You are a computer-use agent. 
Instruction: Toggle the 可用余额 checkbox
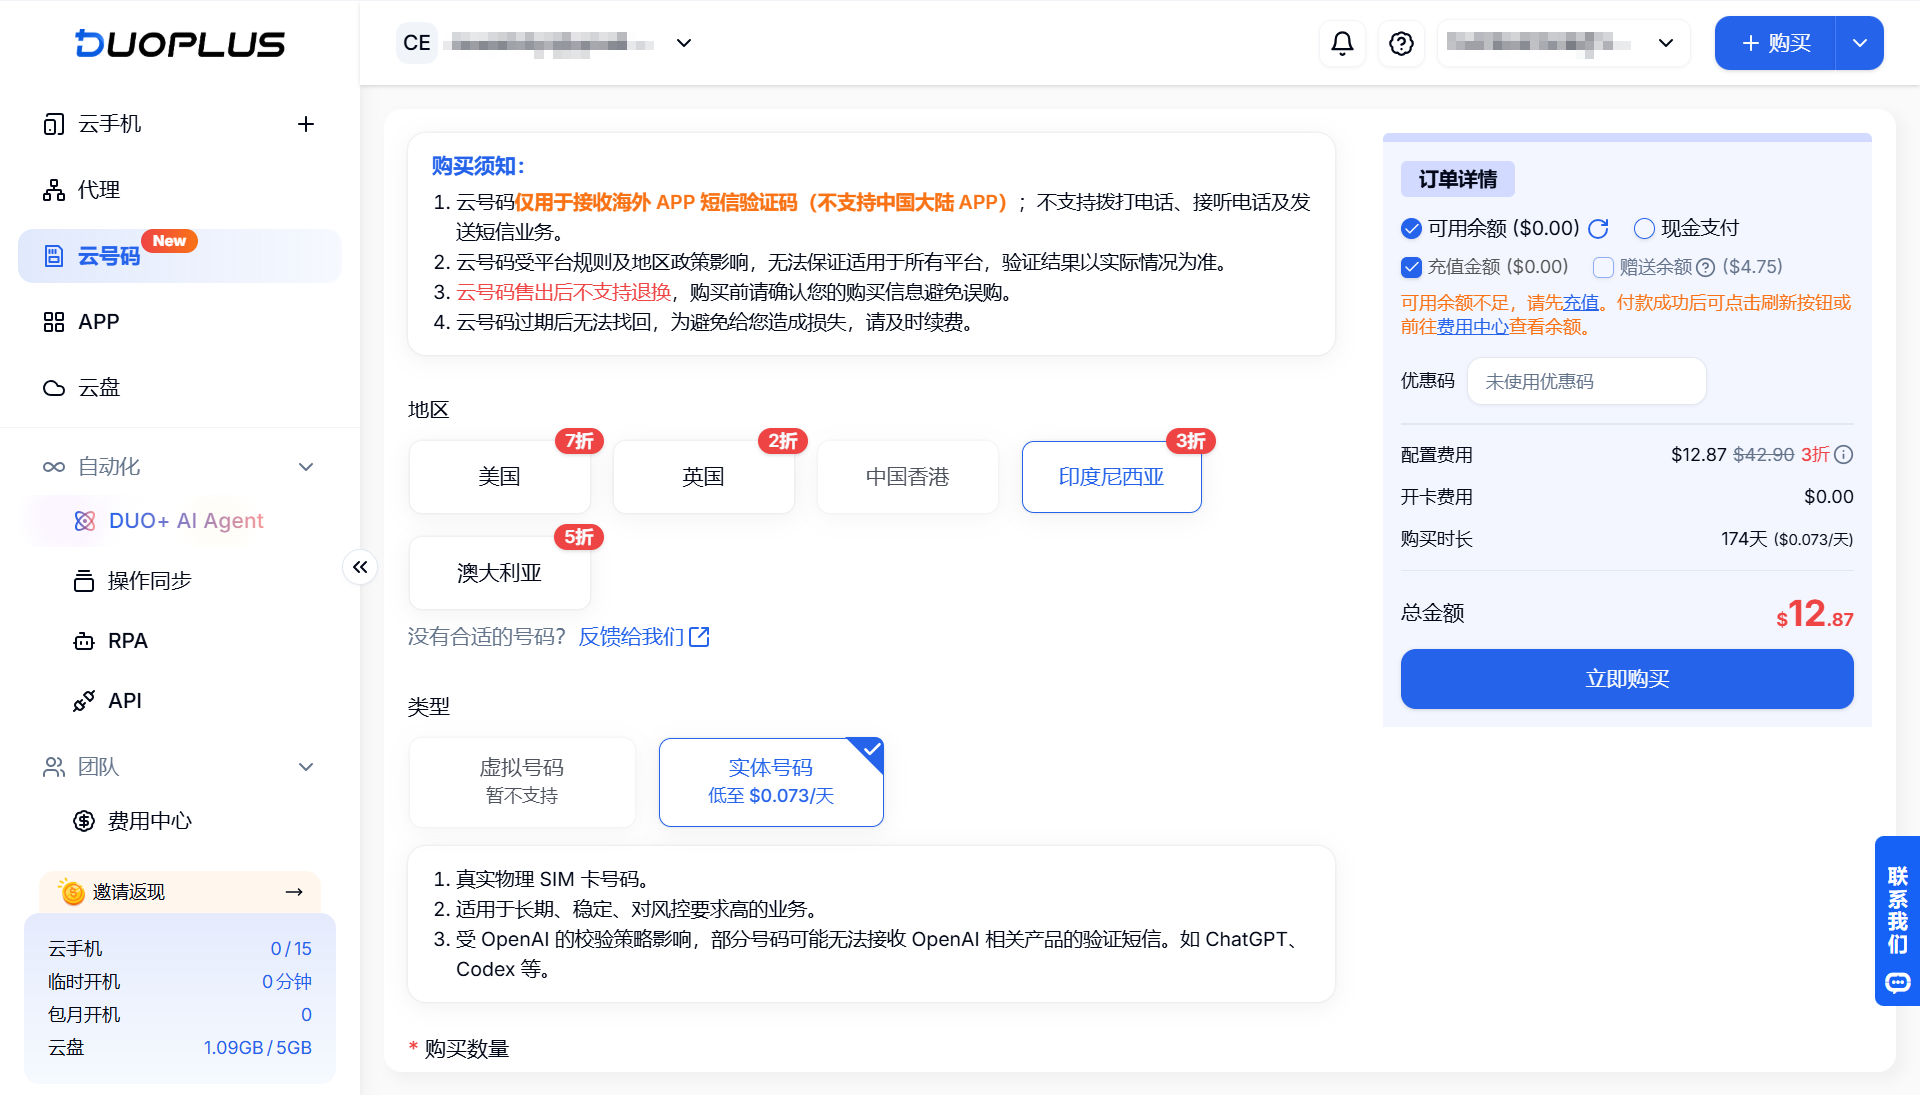click(x=1411, y=229)
